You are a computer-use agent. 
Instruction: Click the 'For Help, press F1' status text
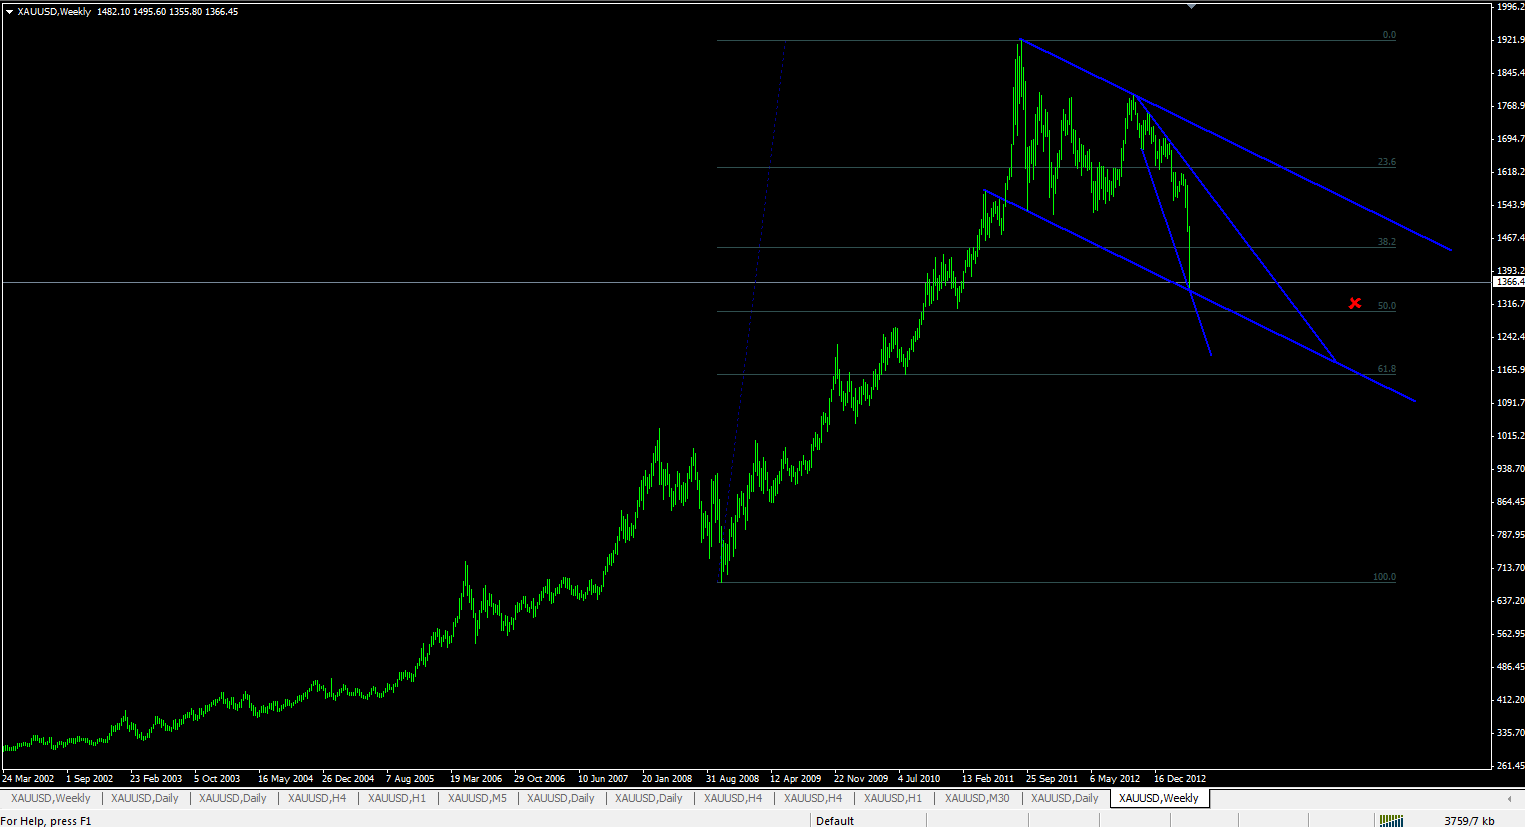coord(46,821)
